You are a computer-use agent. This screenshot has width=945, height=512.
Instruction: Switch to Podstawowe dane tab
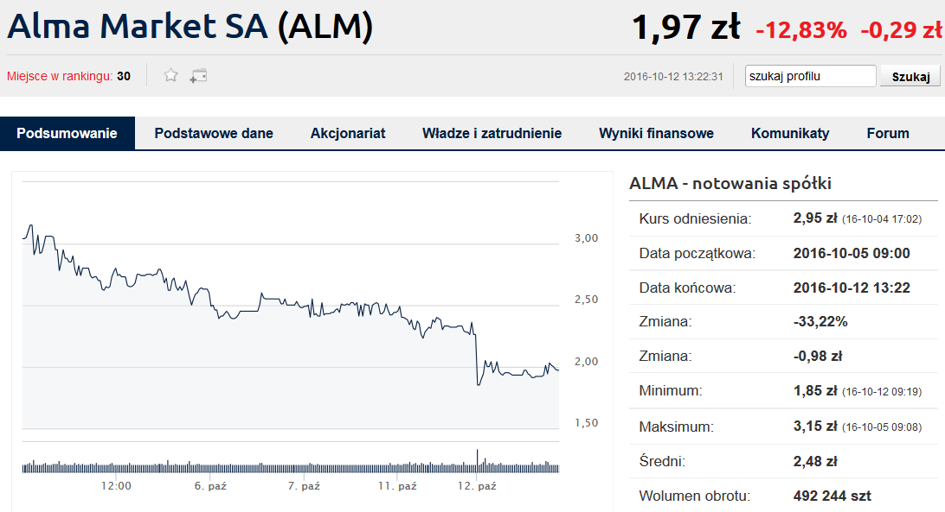coord(213,133)
